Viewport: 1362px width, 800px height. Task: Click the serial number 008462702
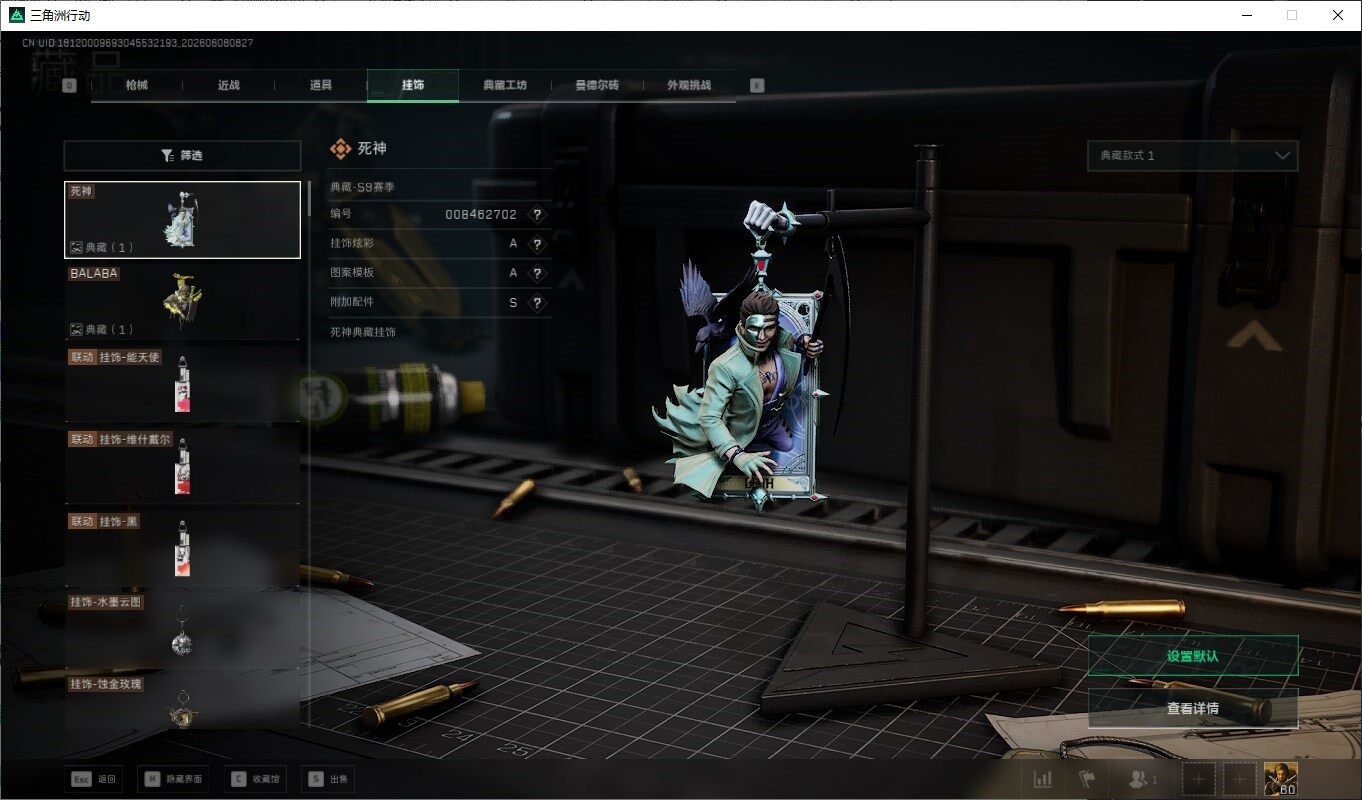(x=481, y=214)
